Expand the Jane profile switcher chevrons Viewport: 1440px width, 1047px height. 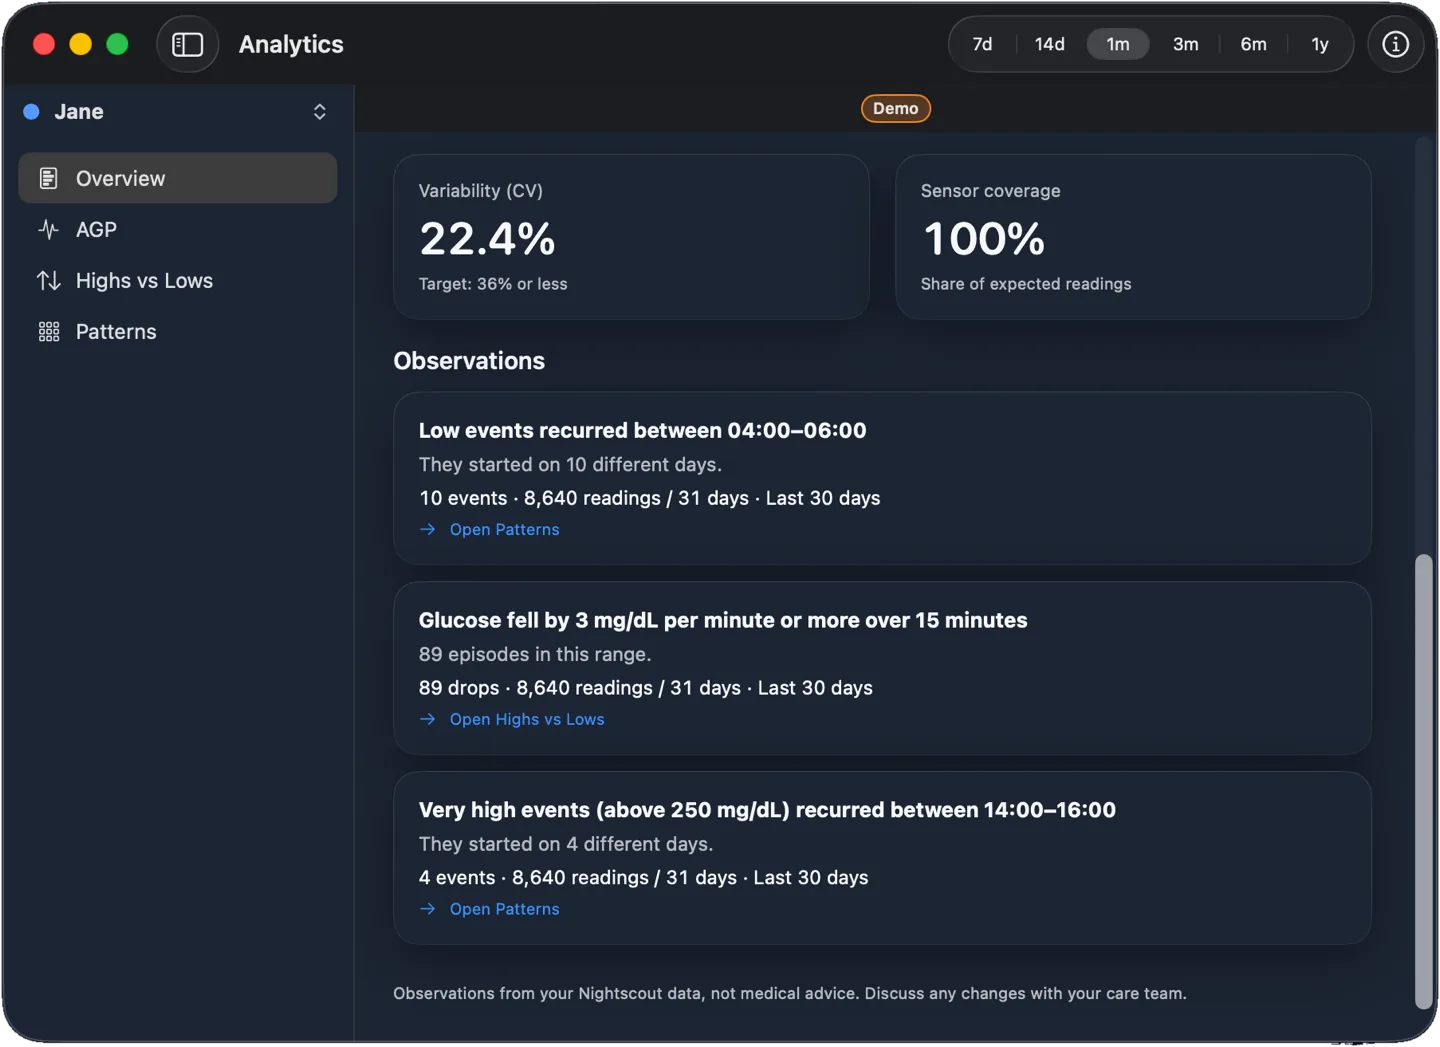[x=320, y=112]
